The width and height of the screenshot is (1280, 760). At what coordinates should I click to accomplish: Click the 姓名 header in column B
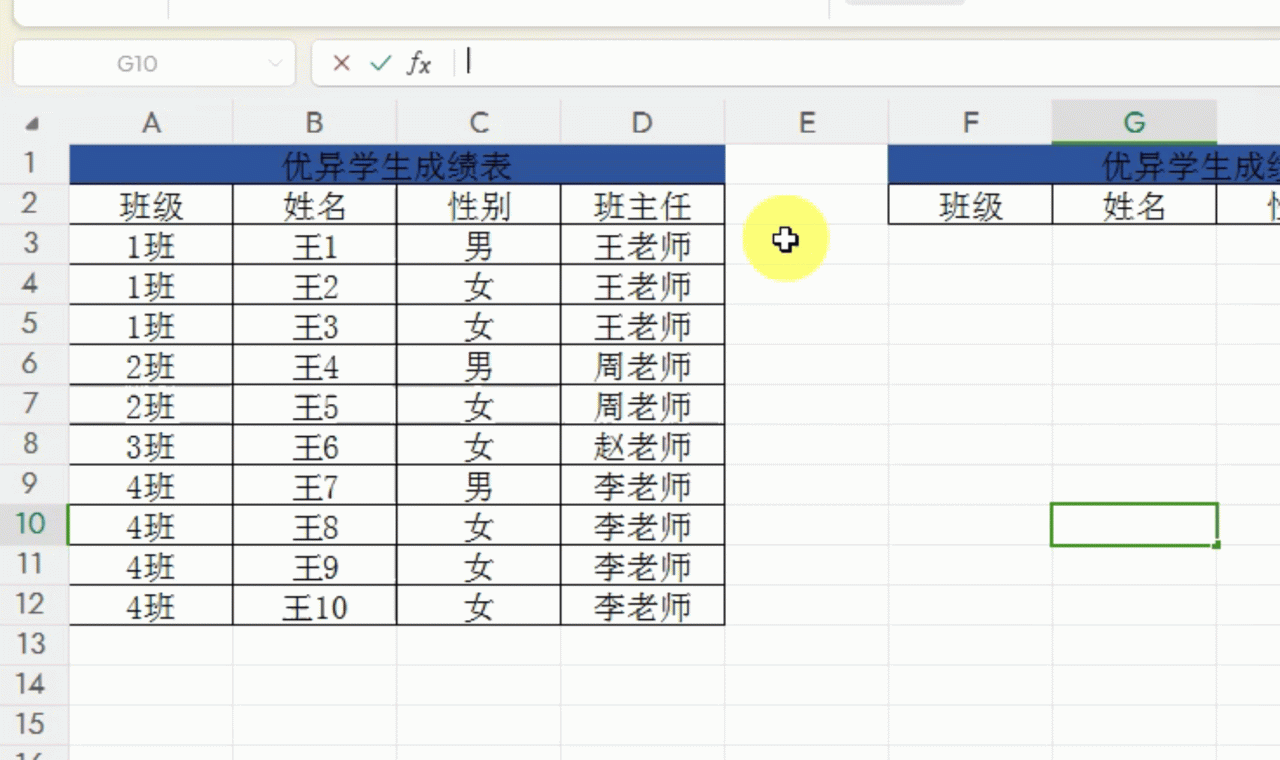coord(315,205)
